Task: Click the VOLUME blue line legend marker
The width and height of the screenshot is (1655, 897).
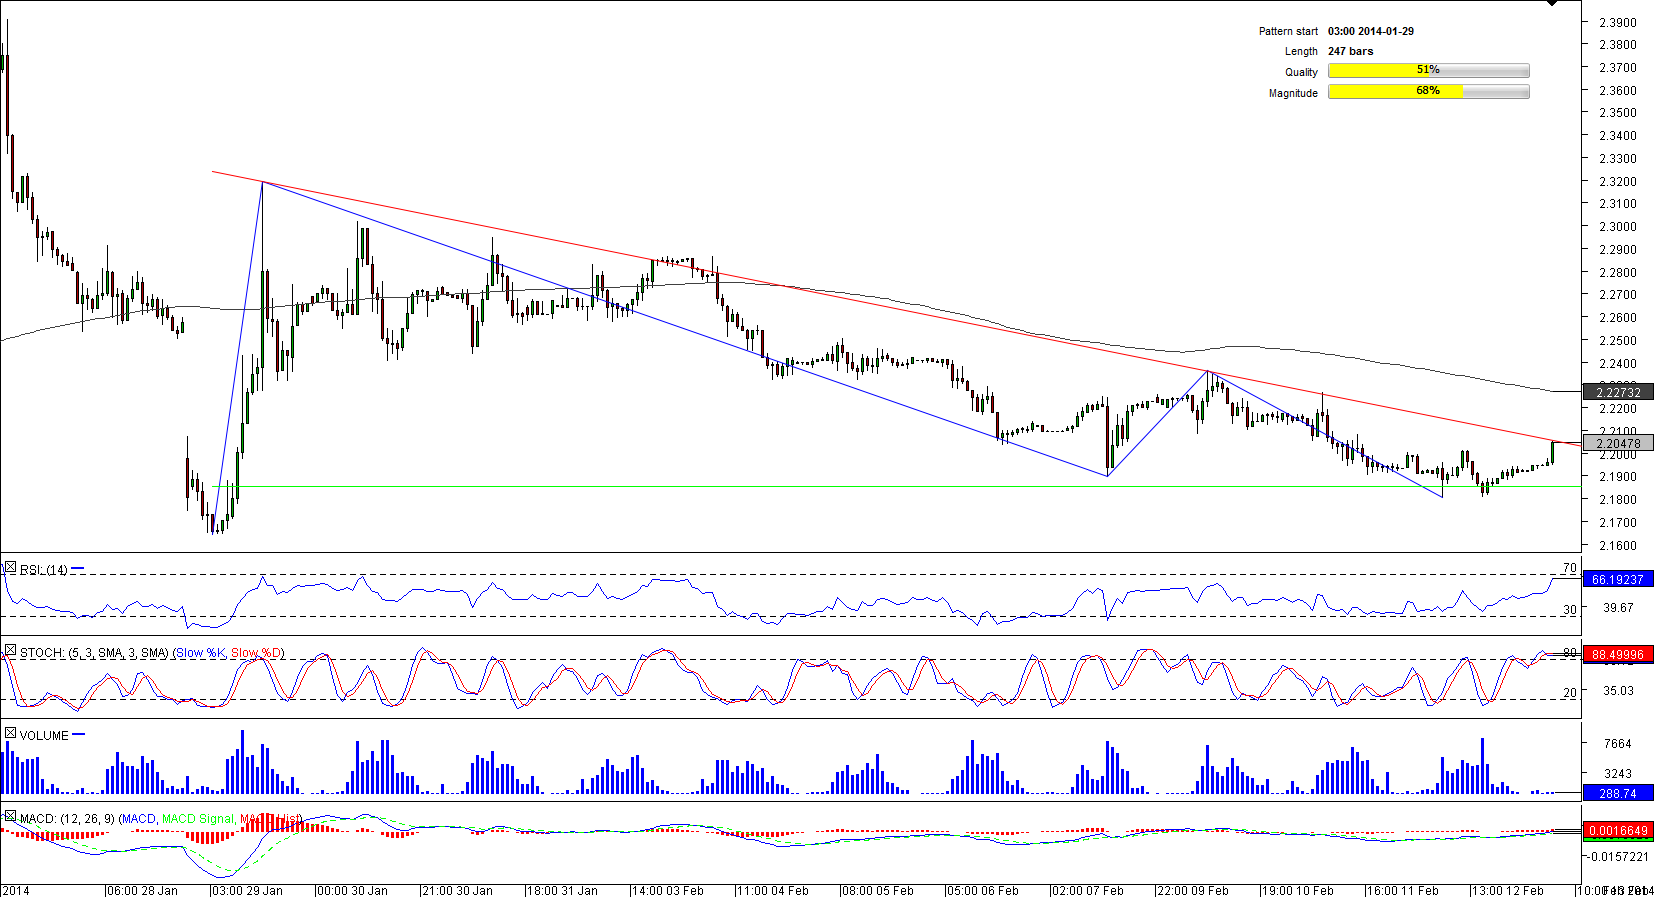Action: 79,735
